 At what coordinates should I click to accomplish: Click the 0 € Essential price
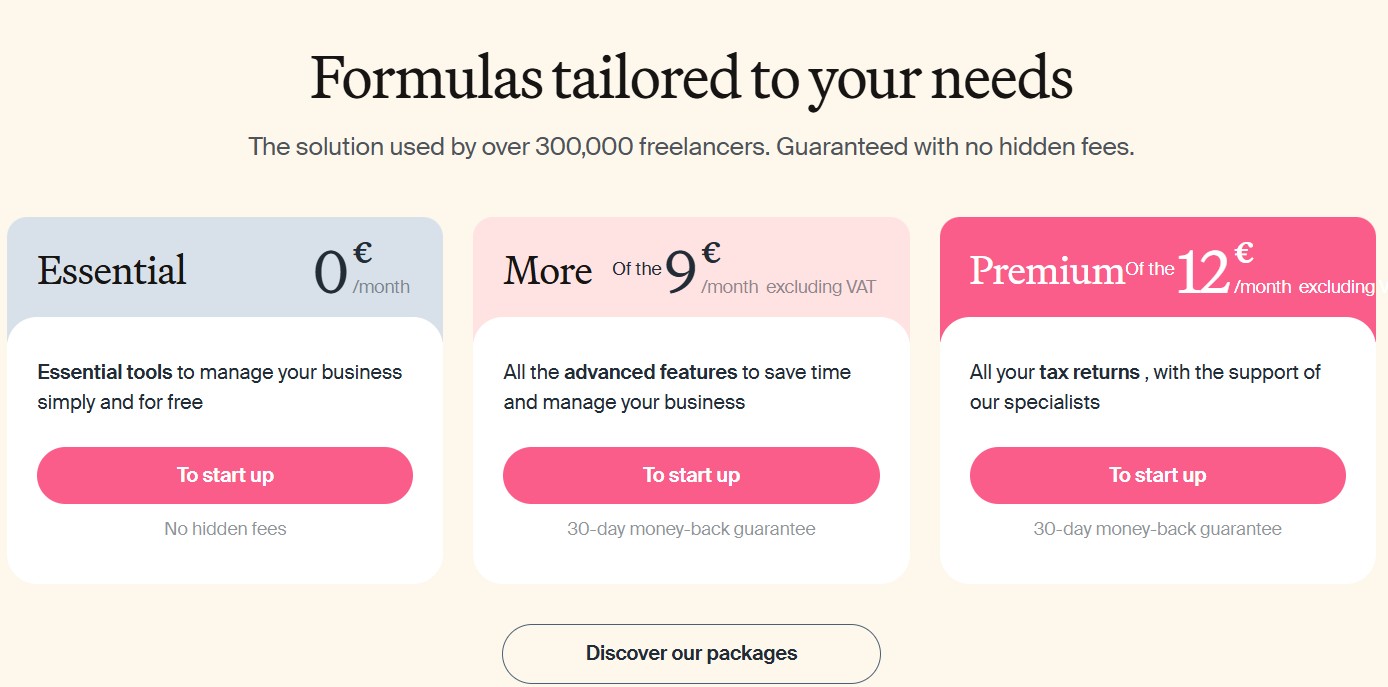[x=333, y=272]
